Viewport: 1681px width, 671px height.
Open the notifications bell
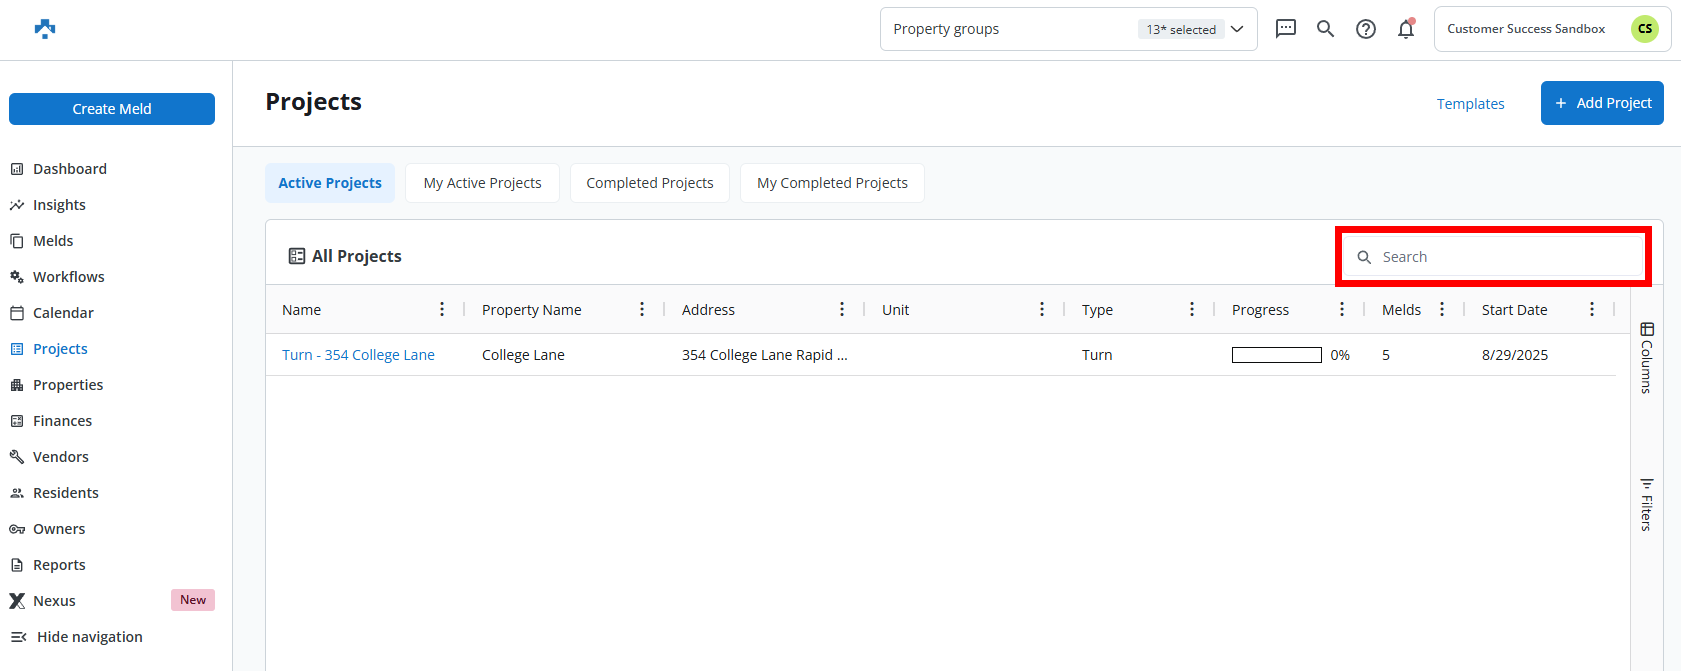(x=1405, y=29)
